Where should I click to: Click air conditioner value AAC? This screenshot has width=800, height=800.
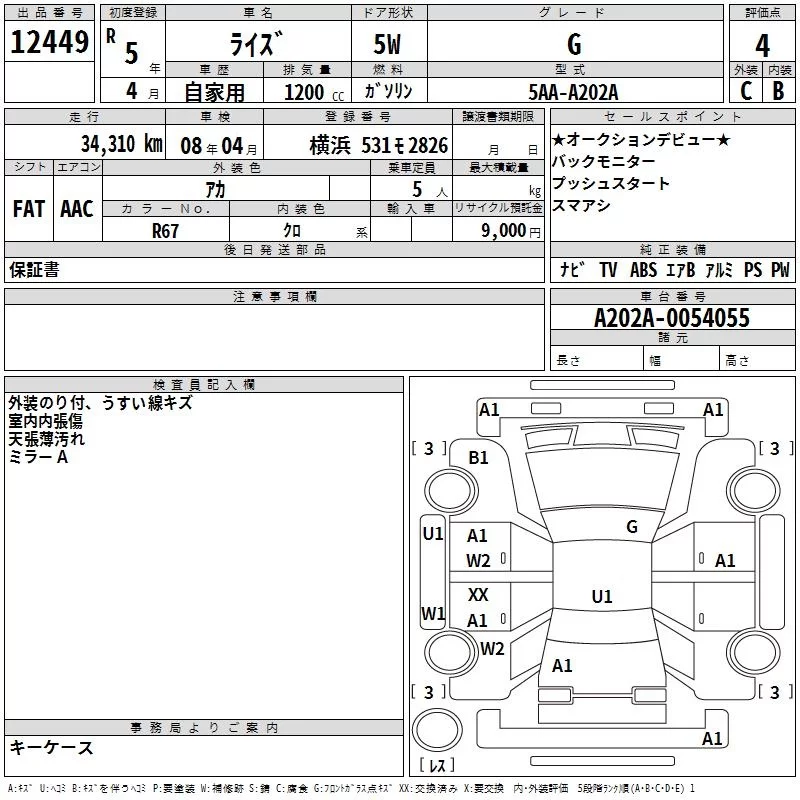pos(77,209)
